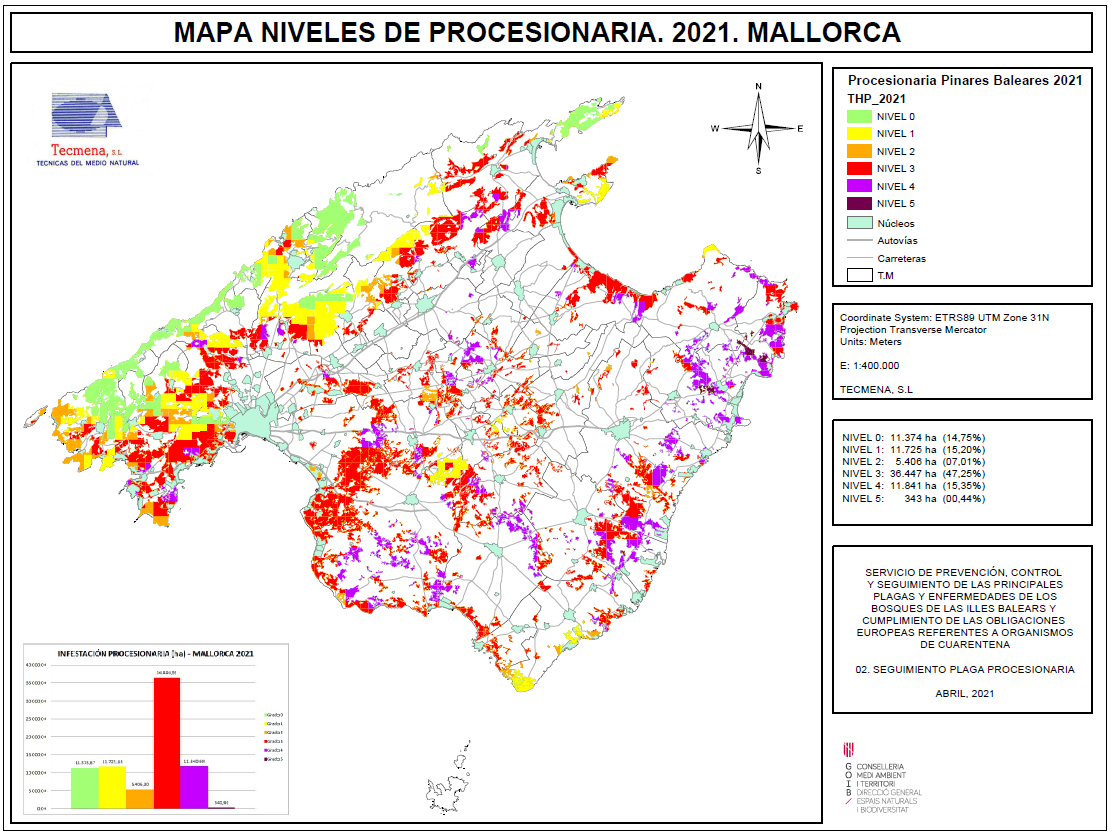This screenshot has width=1113, height=835.
Task: Click the T.M boundary box symbol
Action: (859, 275)
